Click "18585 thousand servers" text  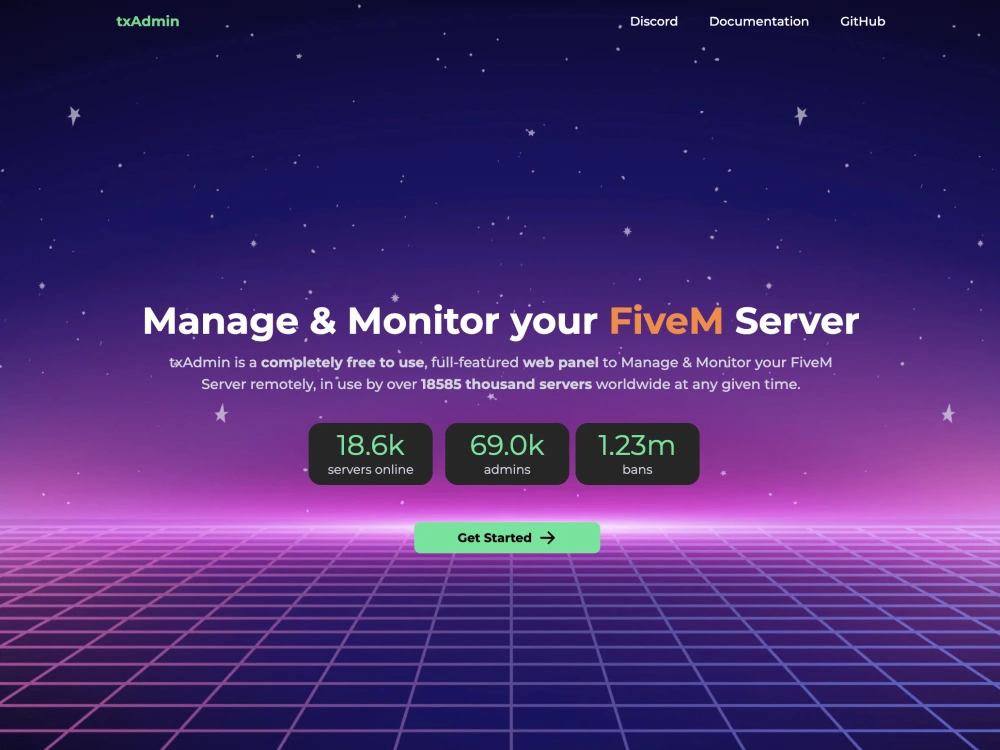[x=506, y=384]
